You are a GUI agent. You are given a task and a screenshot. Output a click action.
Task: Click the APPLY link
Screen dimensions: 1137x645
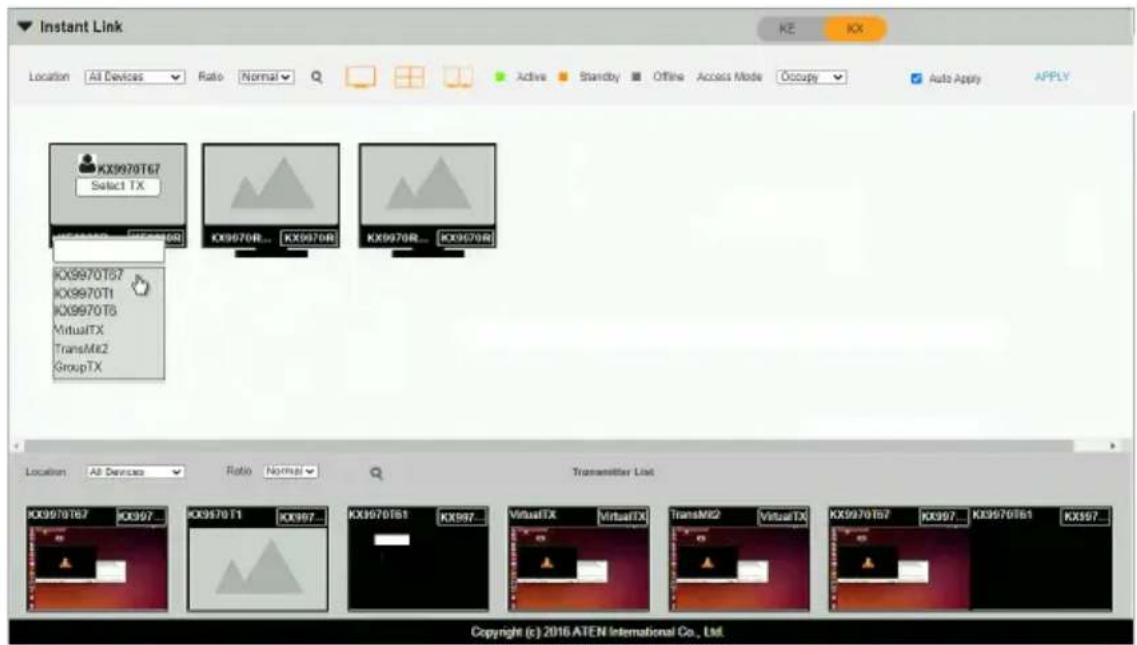1051,77
